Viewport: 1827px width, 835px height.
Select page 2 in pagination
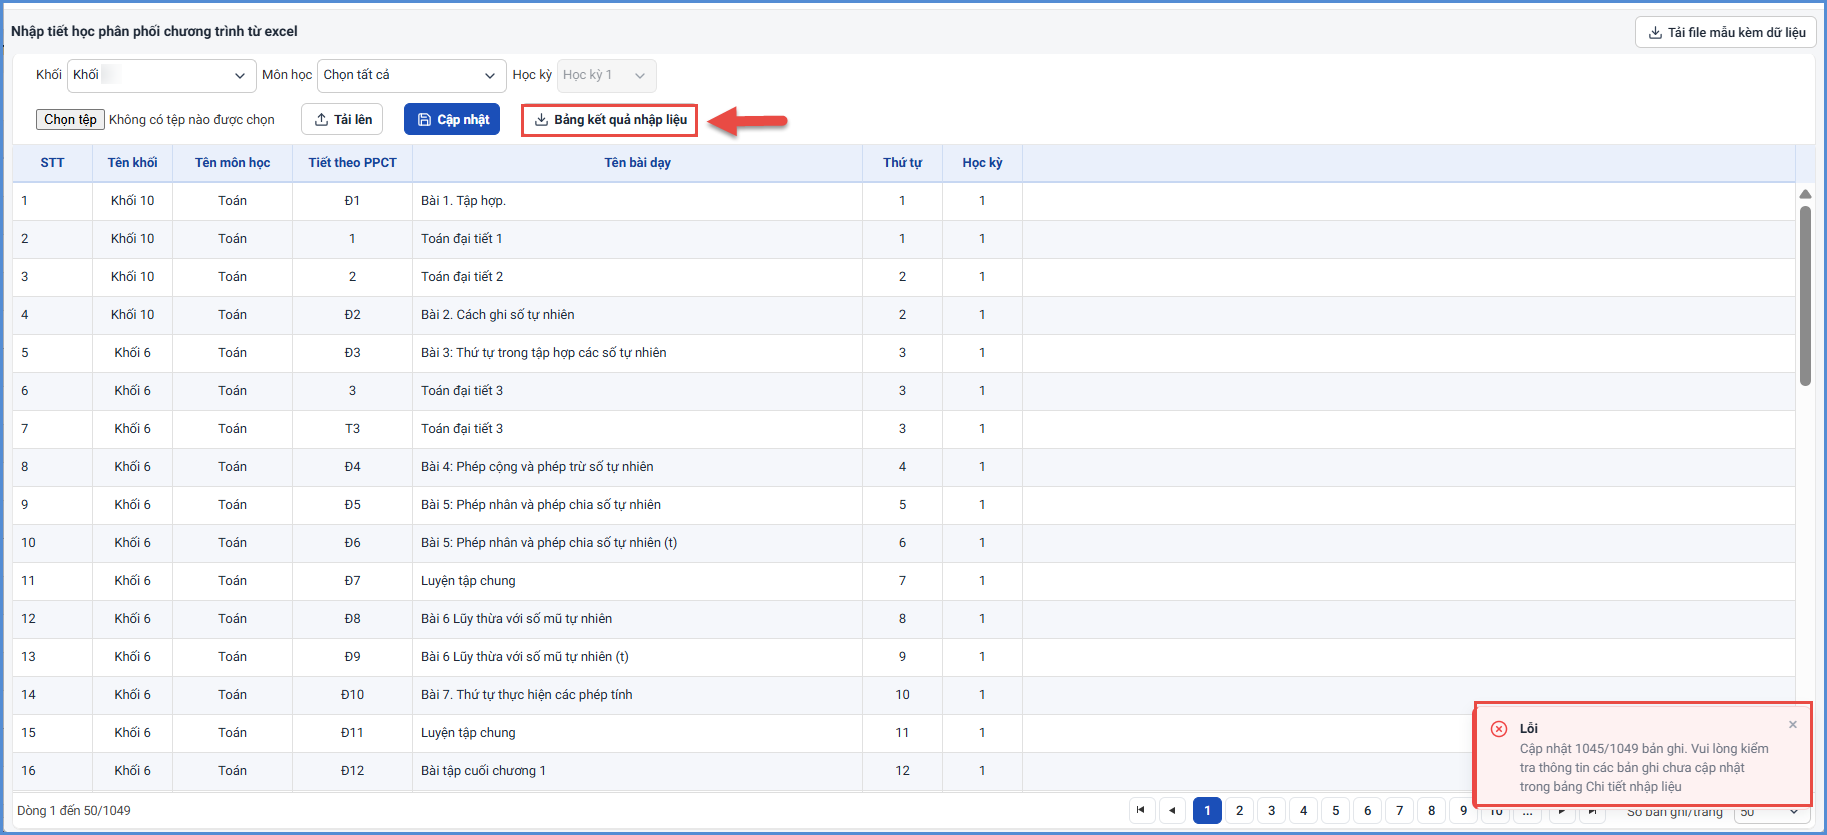(1240, 810)
